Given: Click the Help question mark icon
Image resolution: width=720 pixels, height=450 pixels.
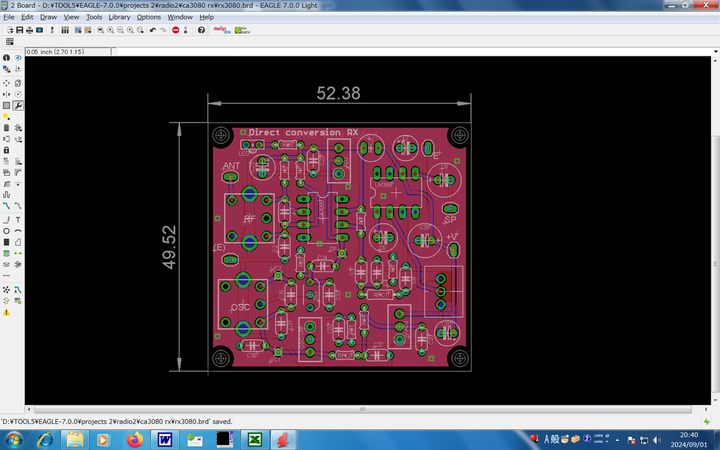Looking at the screenshot, I should (x=201, y=30).
